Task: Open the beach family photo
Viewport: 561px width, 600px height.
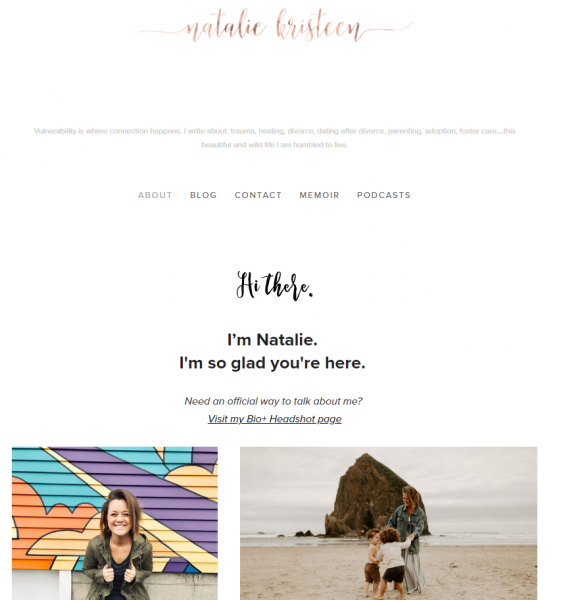Action: (x=388, y=523)
